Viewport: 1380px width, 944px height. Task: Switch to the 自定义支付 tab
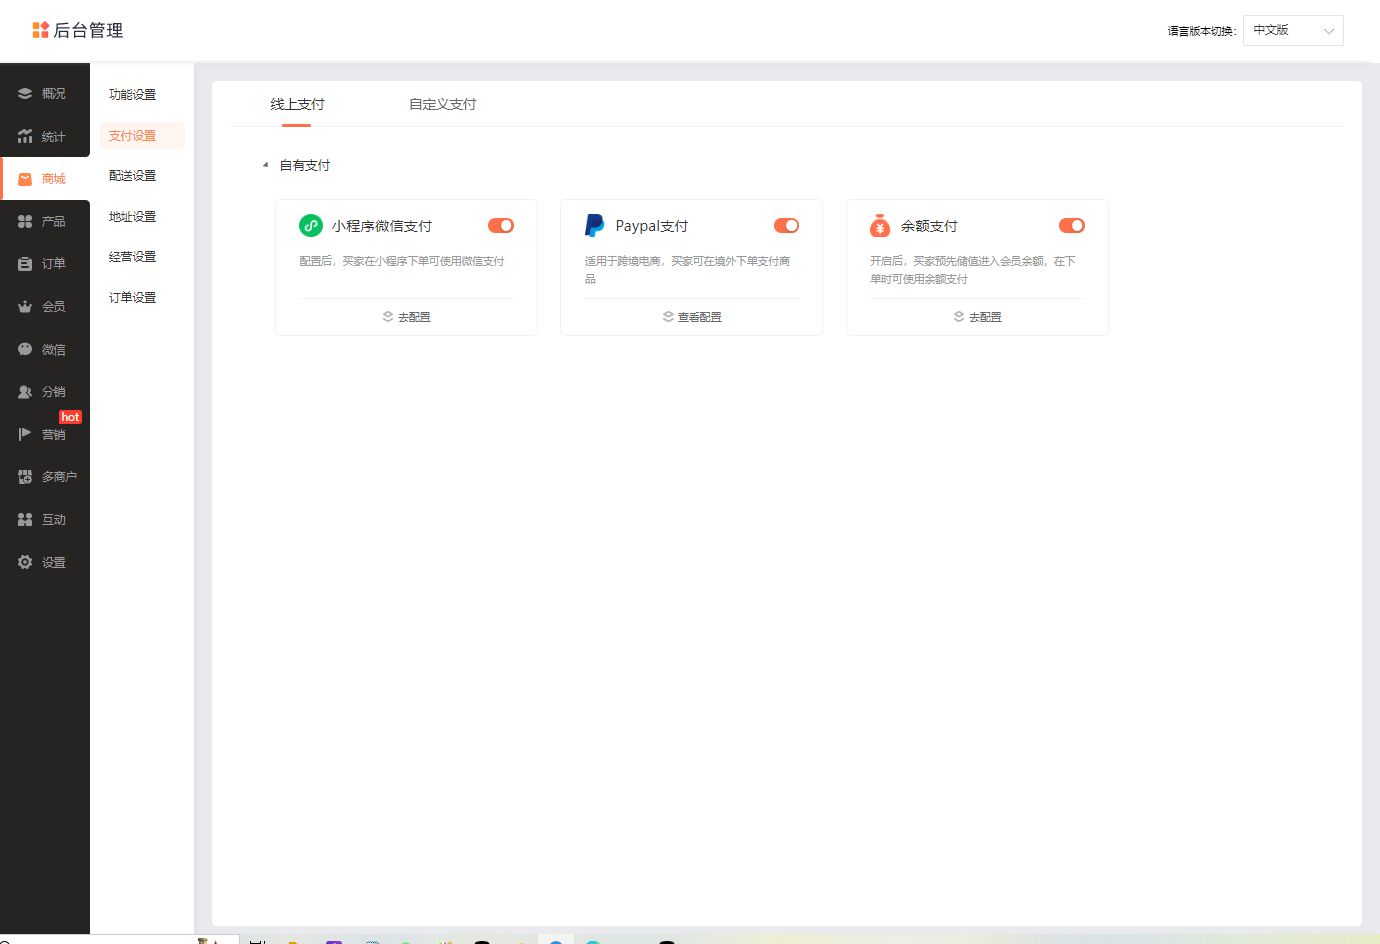pos(442,104)
